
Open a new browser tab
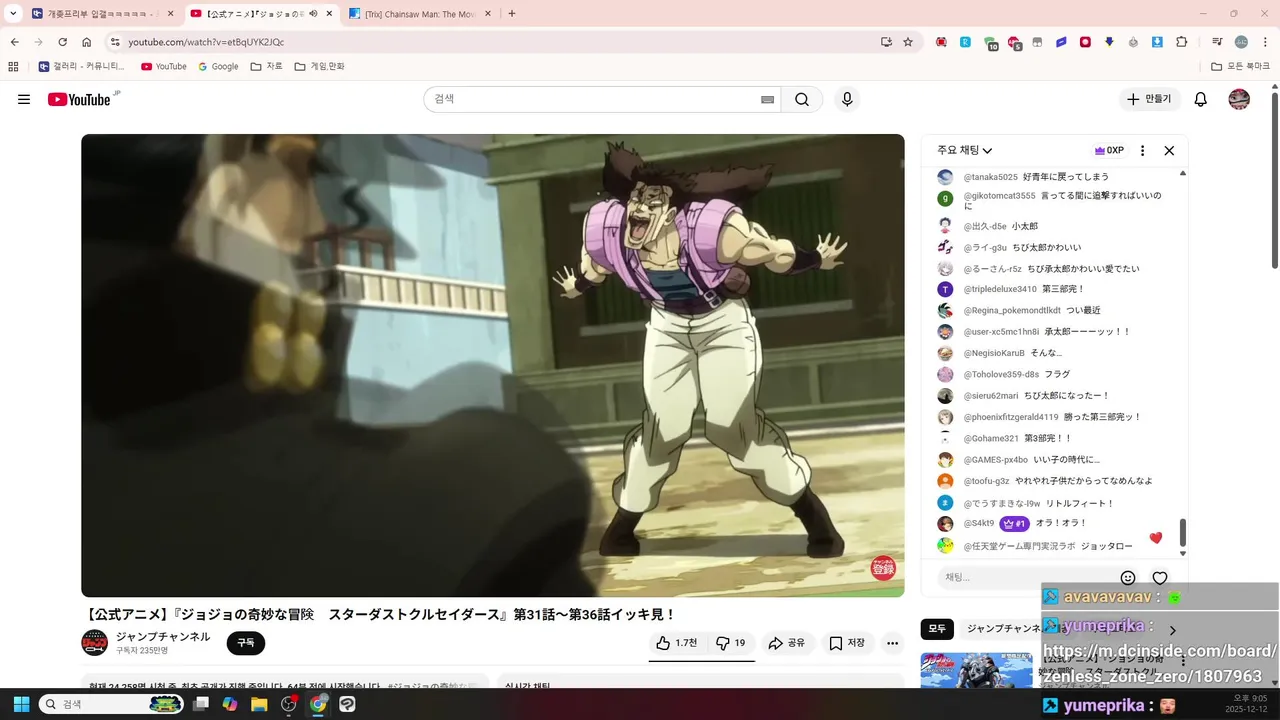[512, 14]
